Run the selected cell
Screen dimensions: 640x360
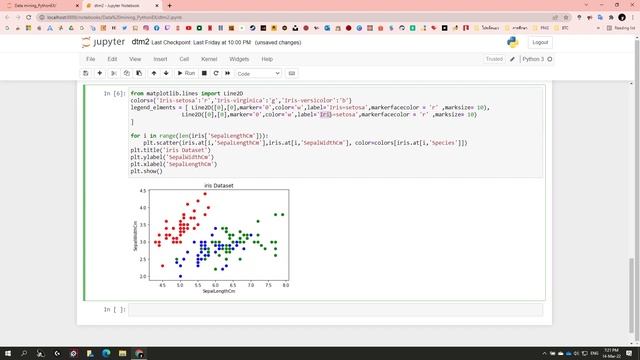coord(186,73)
